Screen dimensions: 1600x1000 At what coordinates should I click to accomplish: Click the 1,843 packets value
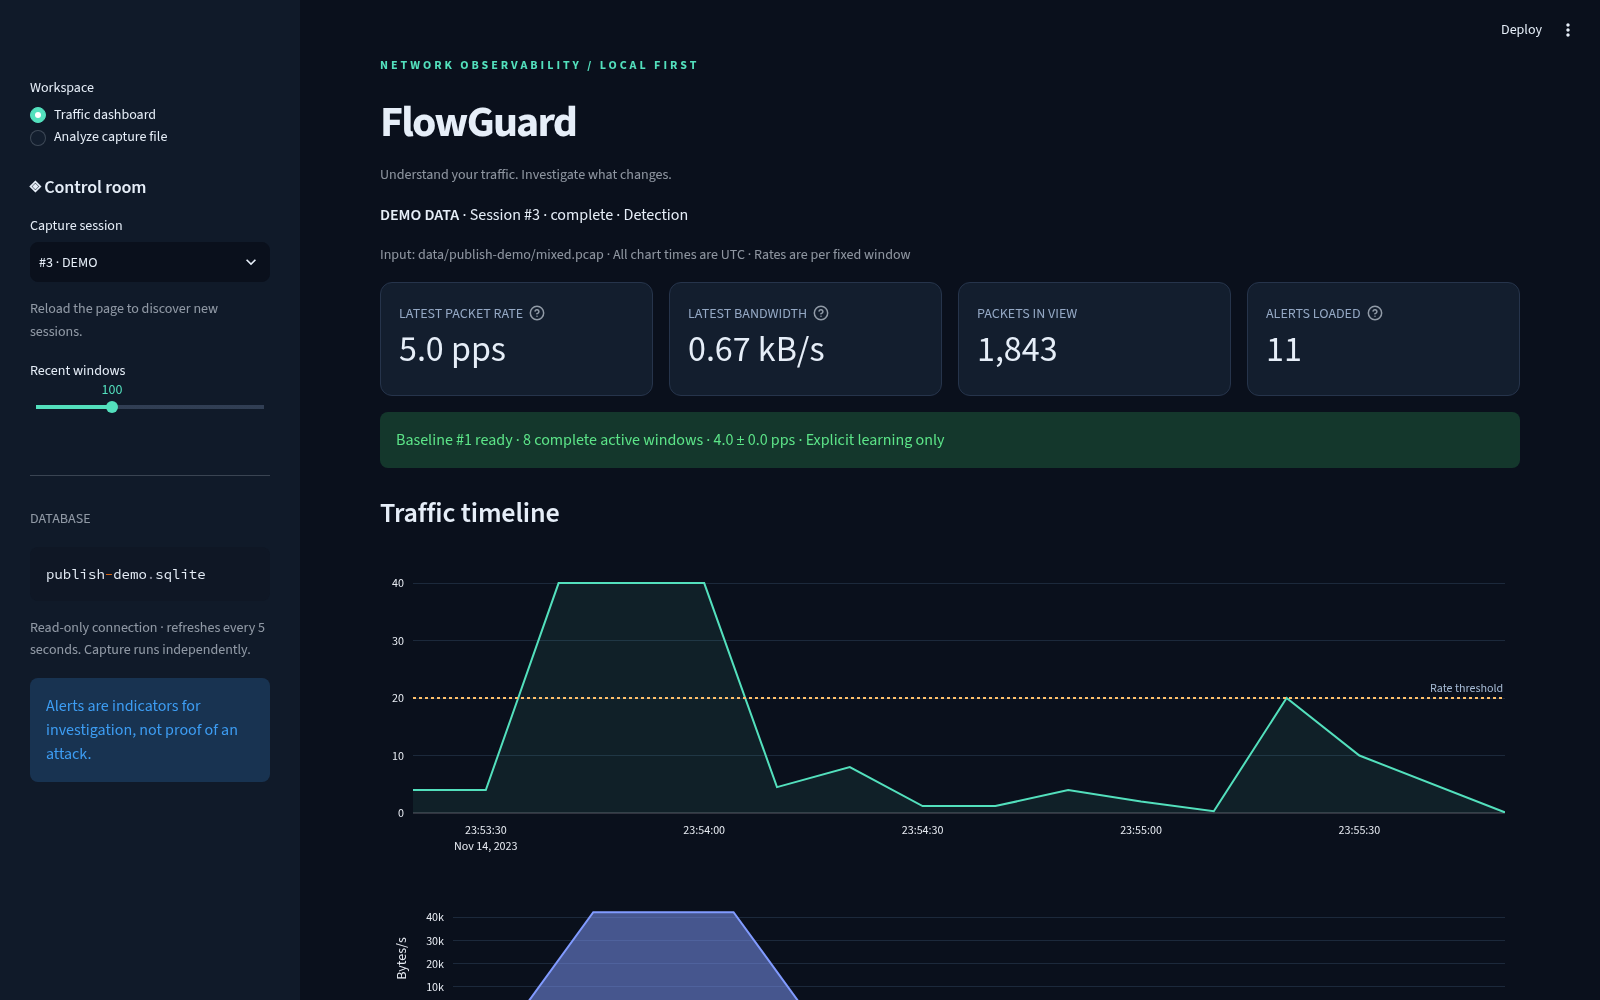(1017, 350)
